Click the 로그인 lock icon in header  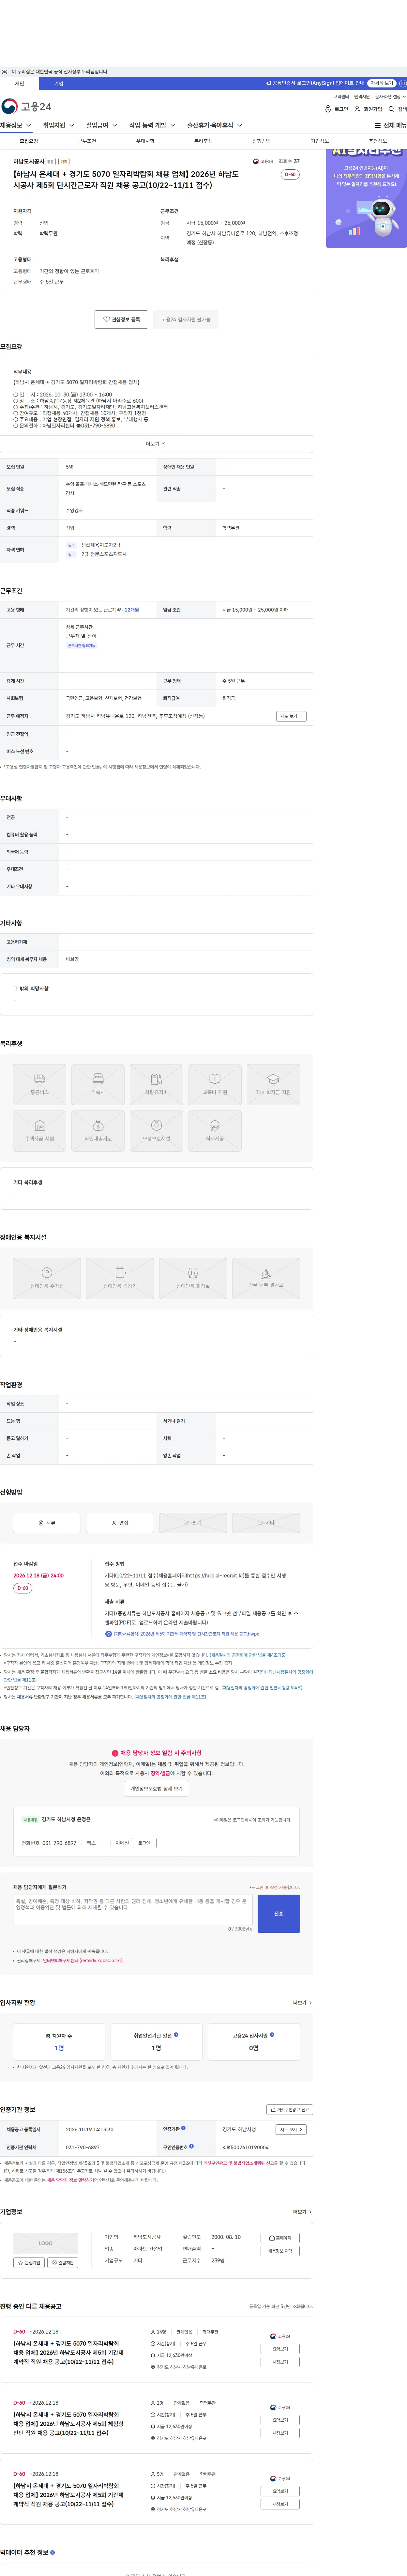click(328, 109)
